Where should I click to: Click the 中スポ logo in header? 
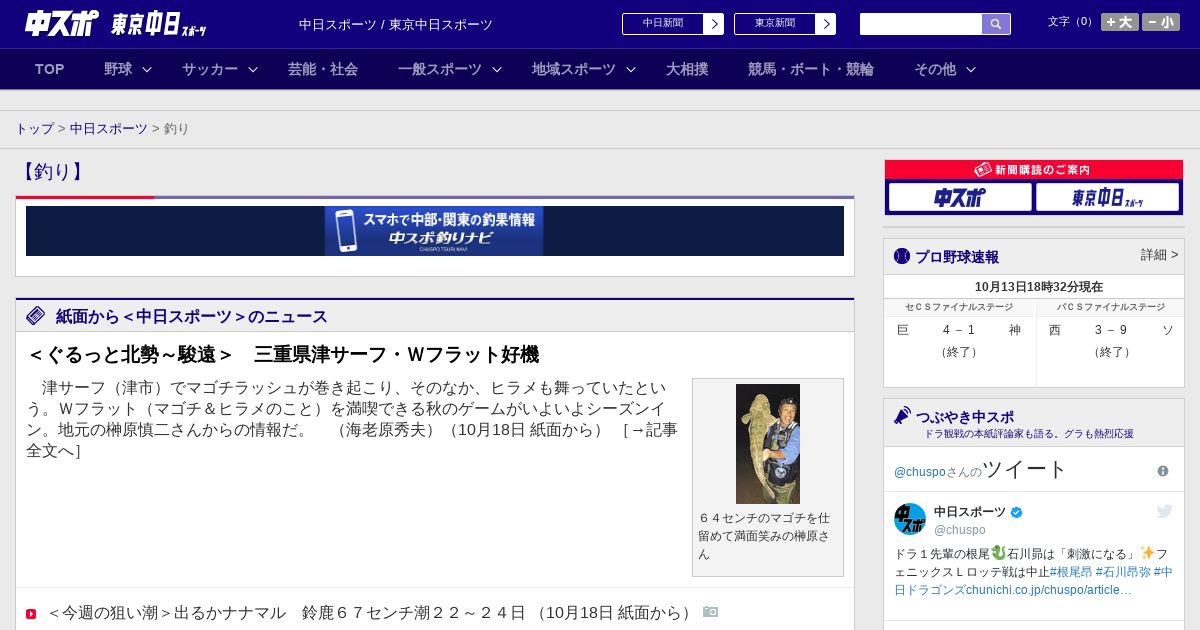pyautogui.click(x=62, y=23)
